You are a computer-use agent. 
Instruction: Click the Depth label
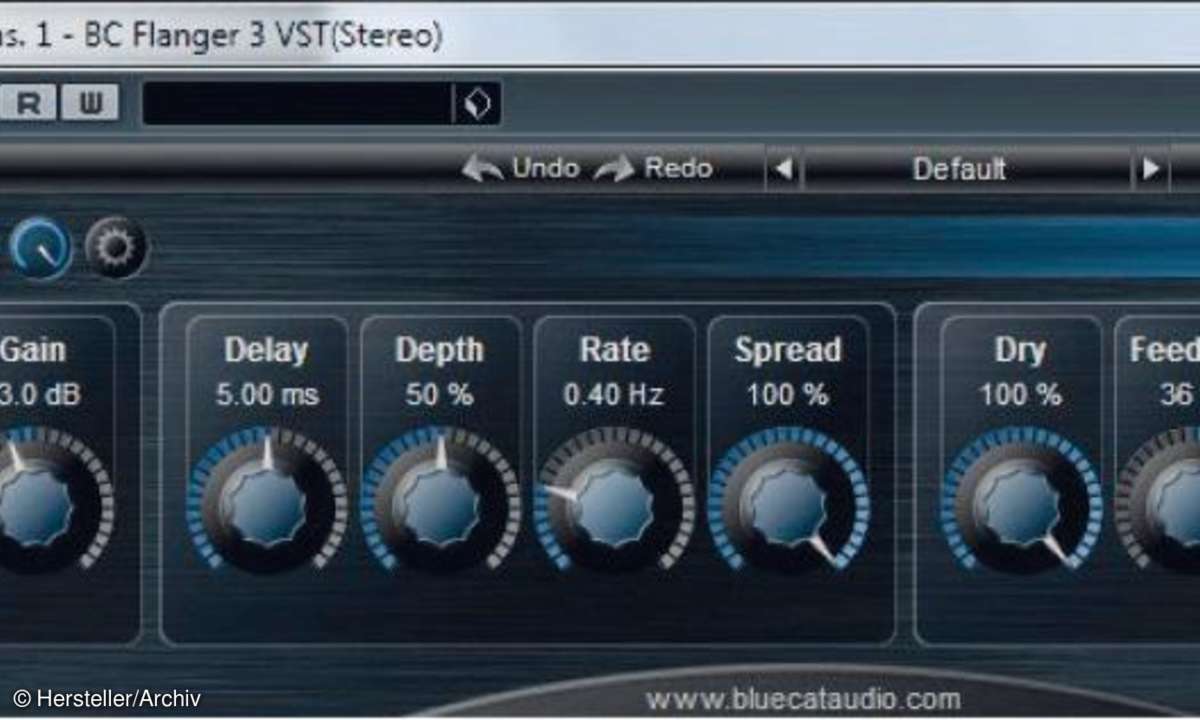coord(440,350)
